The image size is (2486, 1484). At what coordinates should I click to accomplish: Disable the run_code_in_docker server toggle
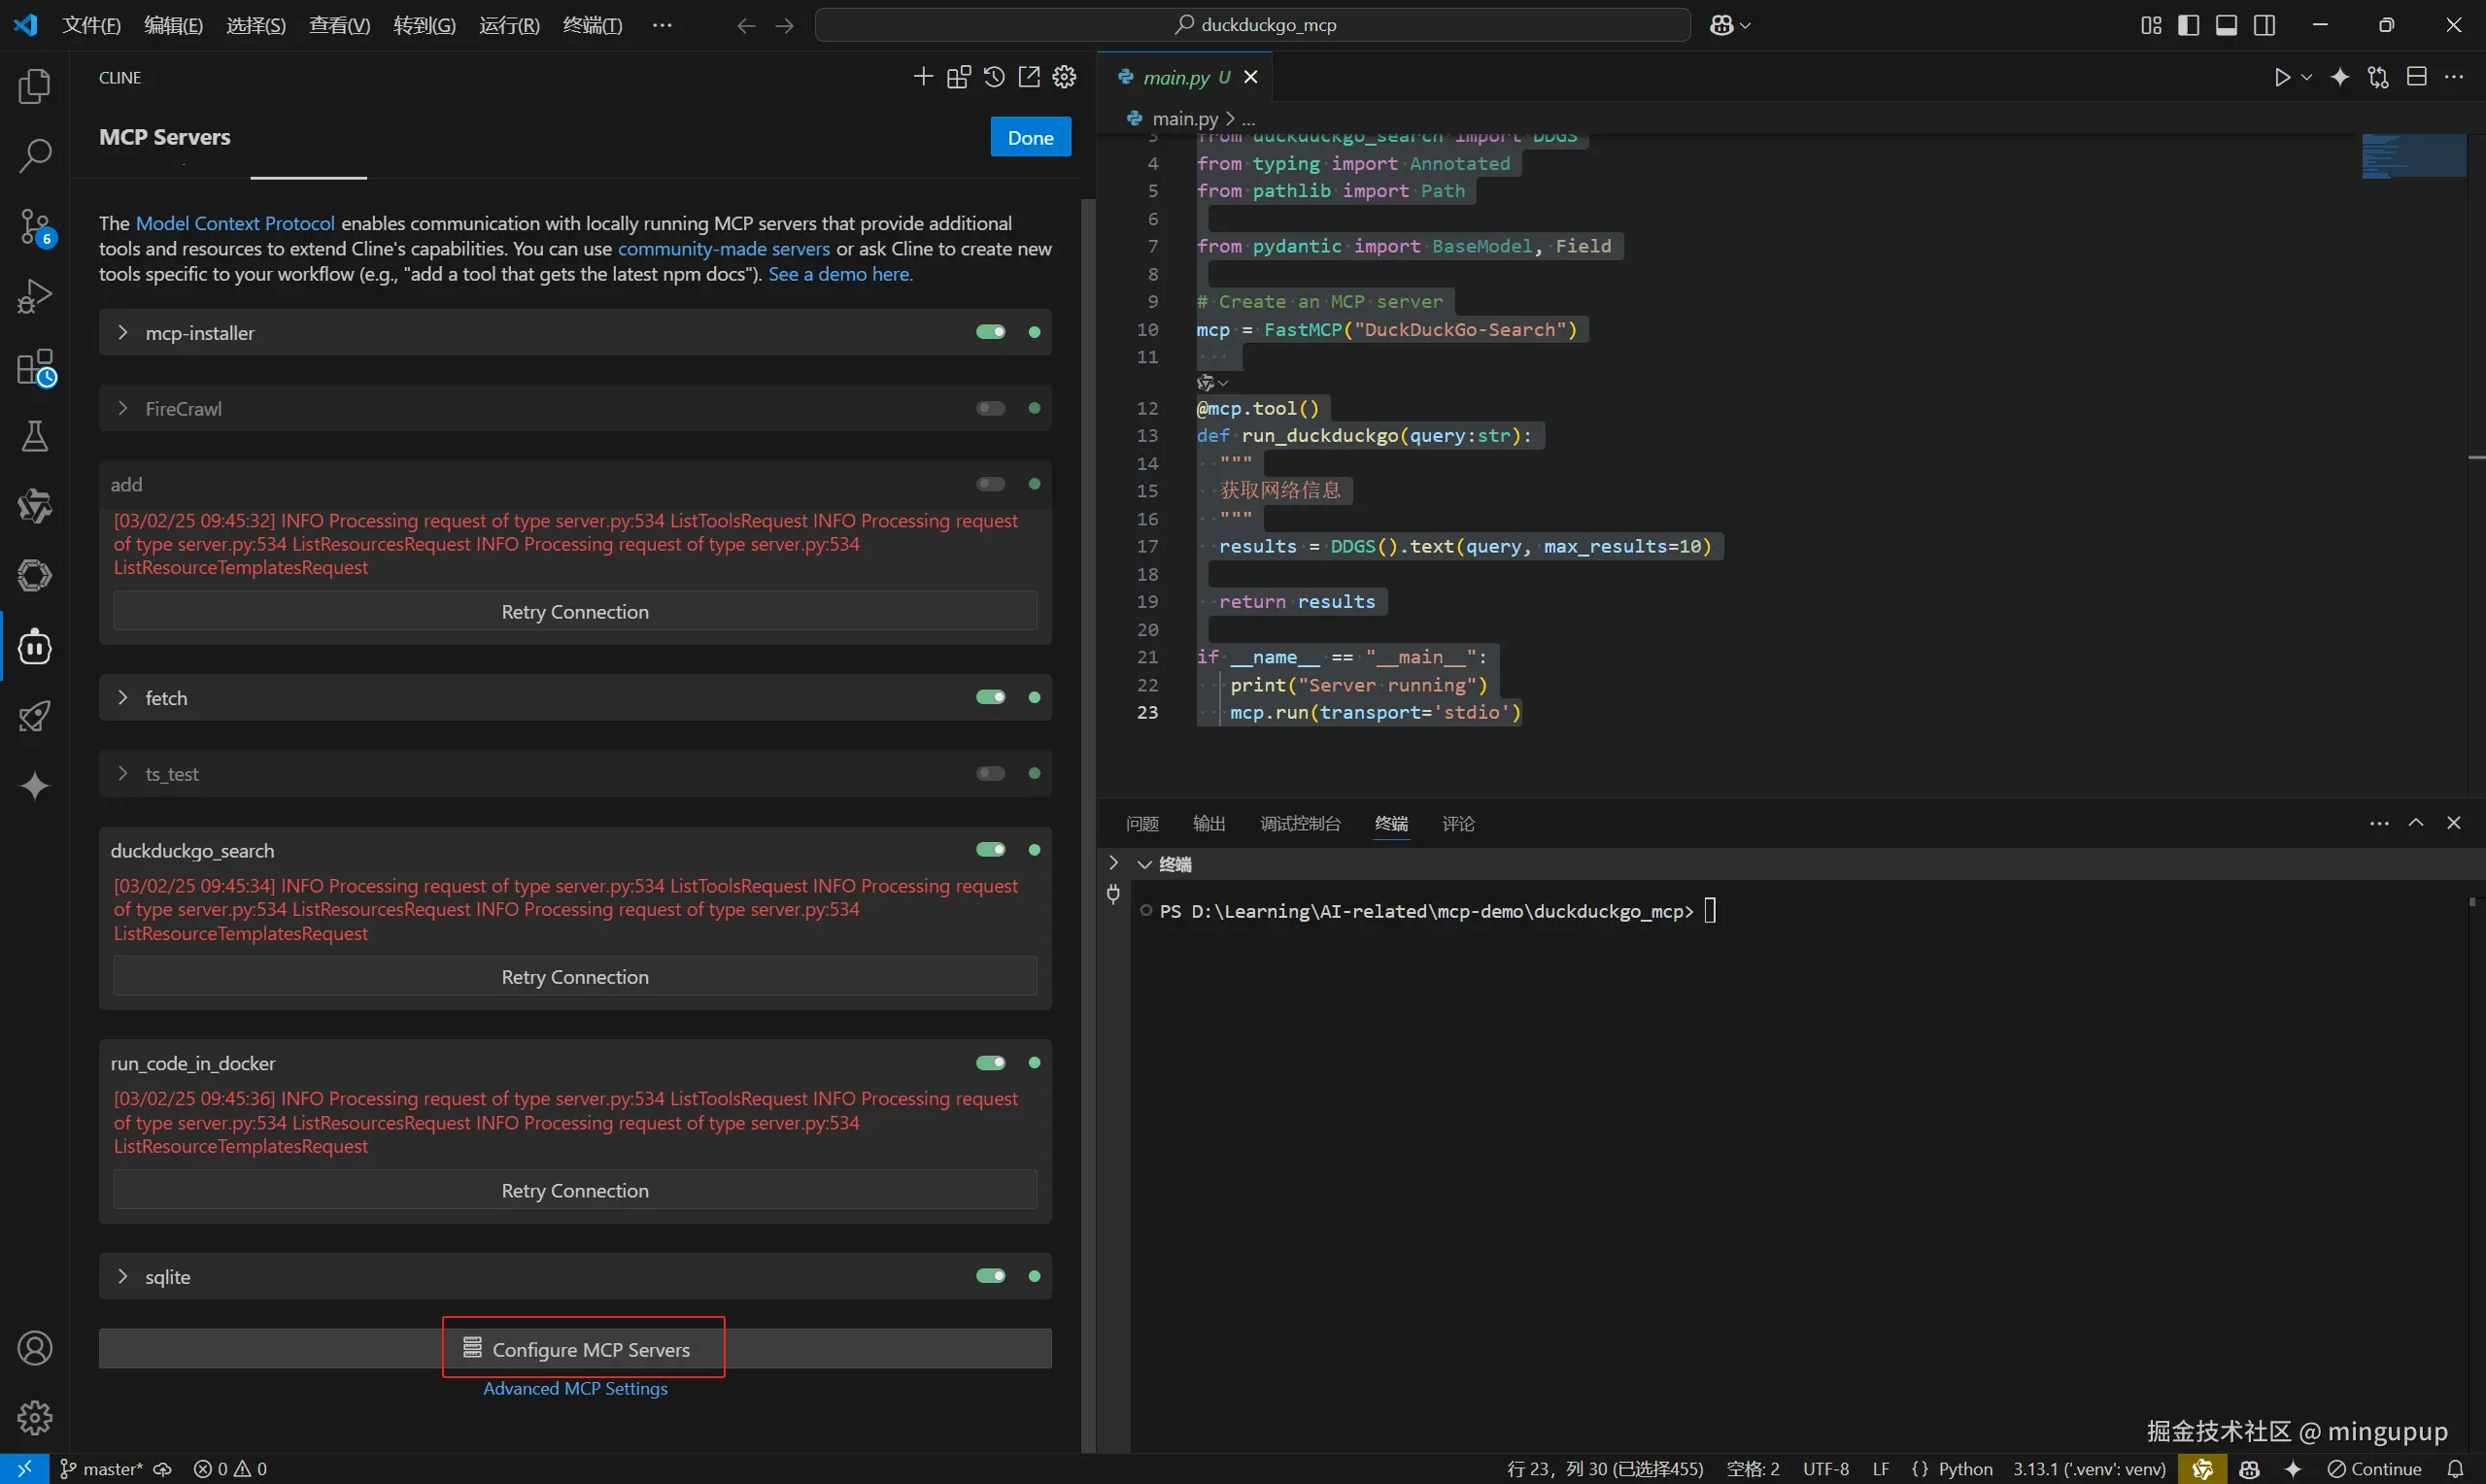click(x=991, y=1062)
